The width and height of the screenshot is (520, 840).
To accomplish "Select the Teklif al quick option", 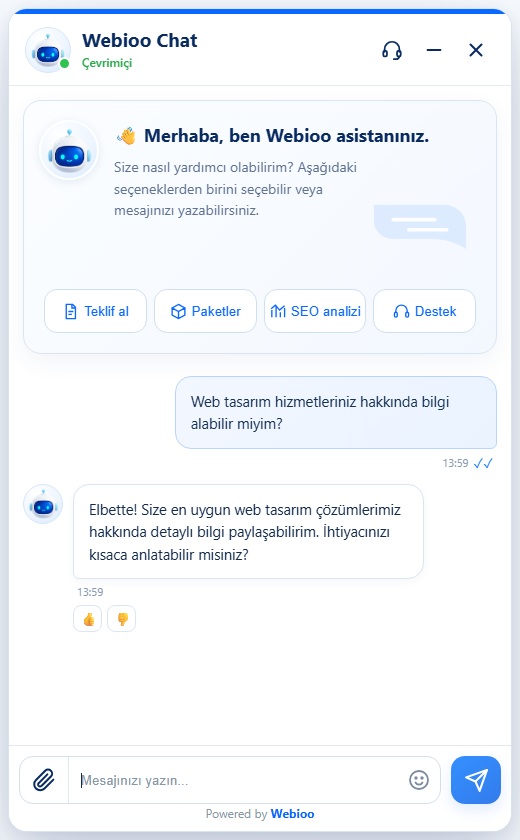I will pyautogui.click(x=95, y=311).
